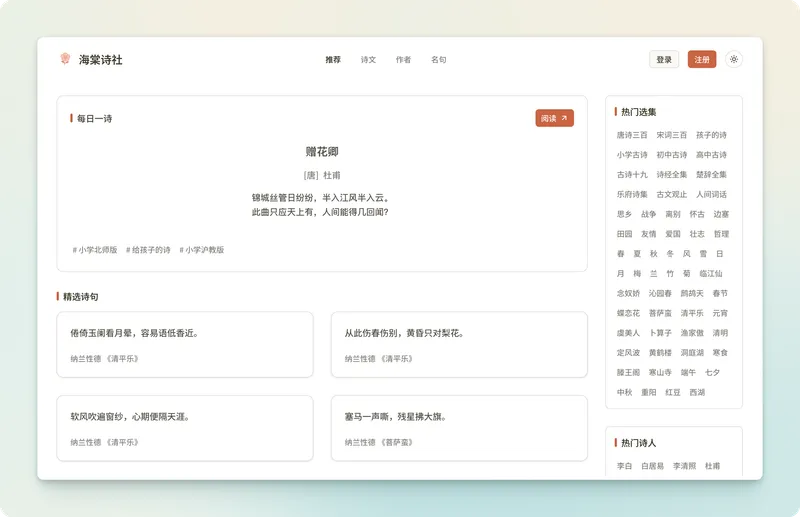Select the 黄鹤楼 tag

coord(660,353)
